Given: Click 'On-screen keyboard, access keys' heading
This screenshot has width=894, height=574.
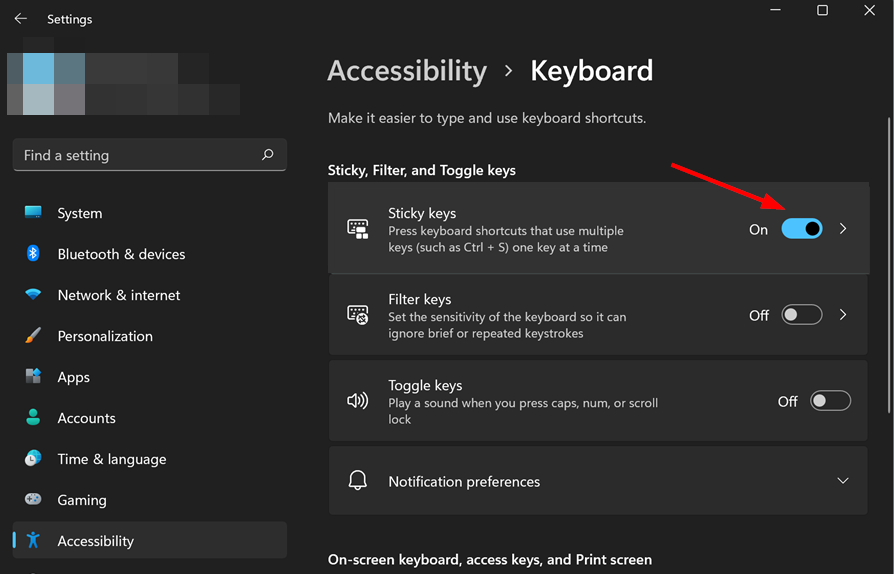Looking at the screenshot, I should click(489, 560).
